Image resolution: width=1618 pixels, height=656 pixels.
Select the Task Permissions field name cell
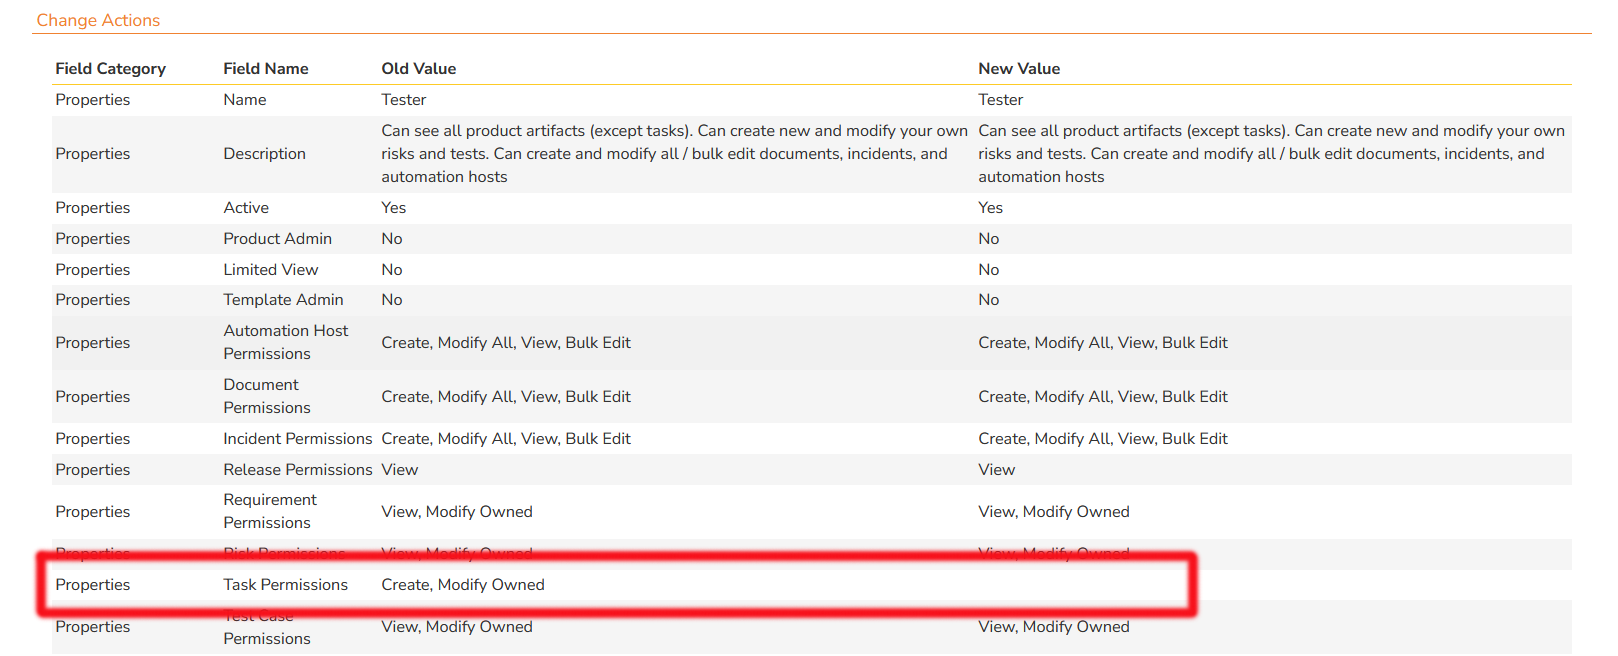point(285,584)
